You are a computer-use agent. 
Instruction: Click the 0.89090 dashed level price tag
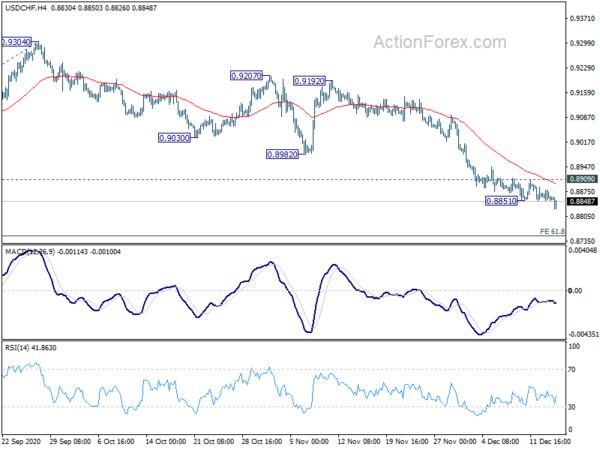coord(582,179)
